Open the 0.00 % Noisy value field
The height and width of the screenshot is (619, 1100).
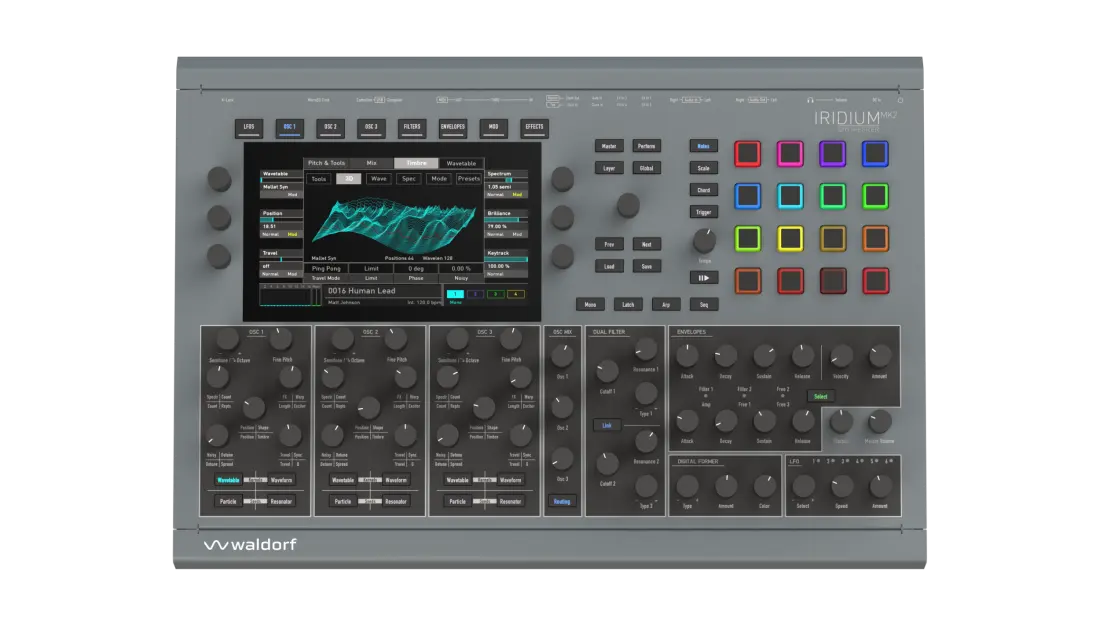[x=461, y=268]
